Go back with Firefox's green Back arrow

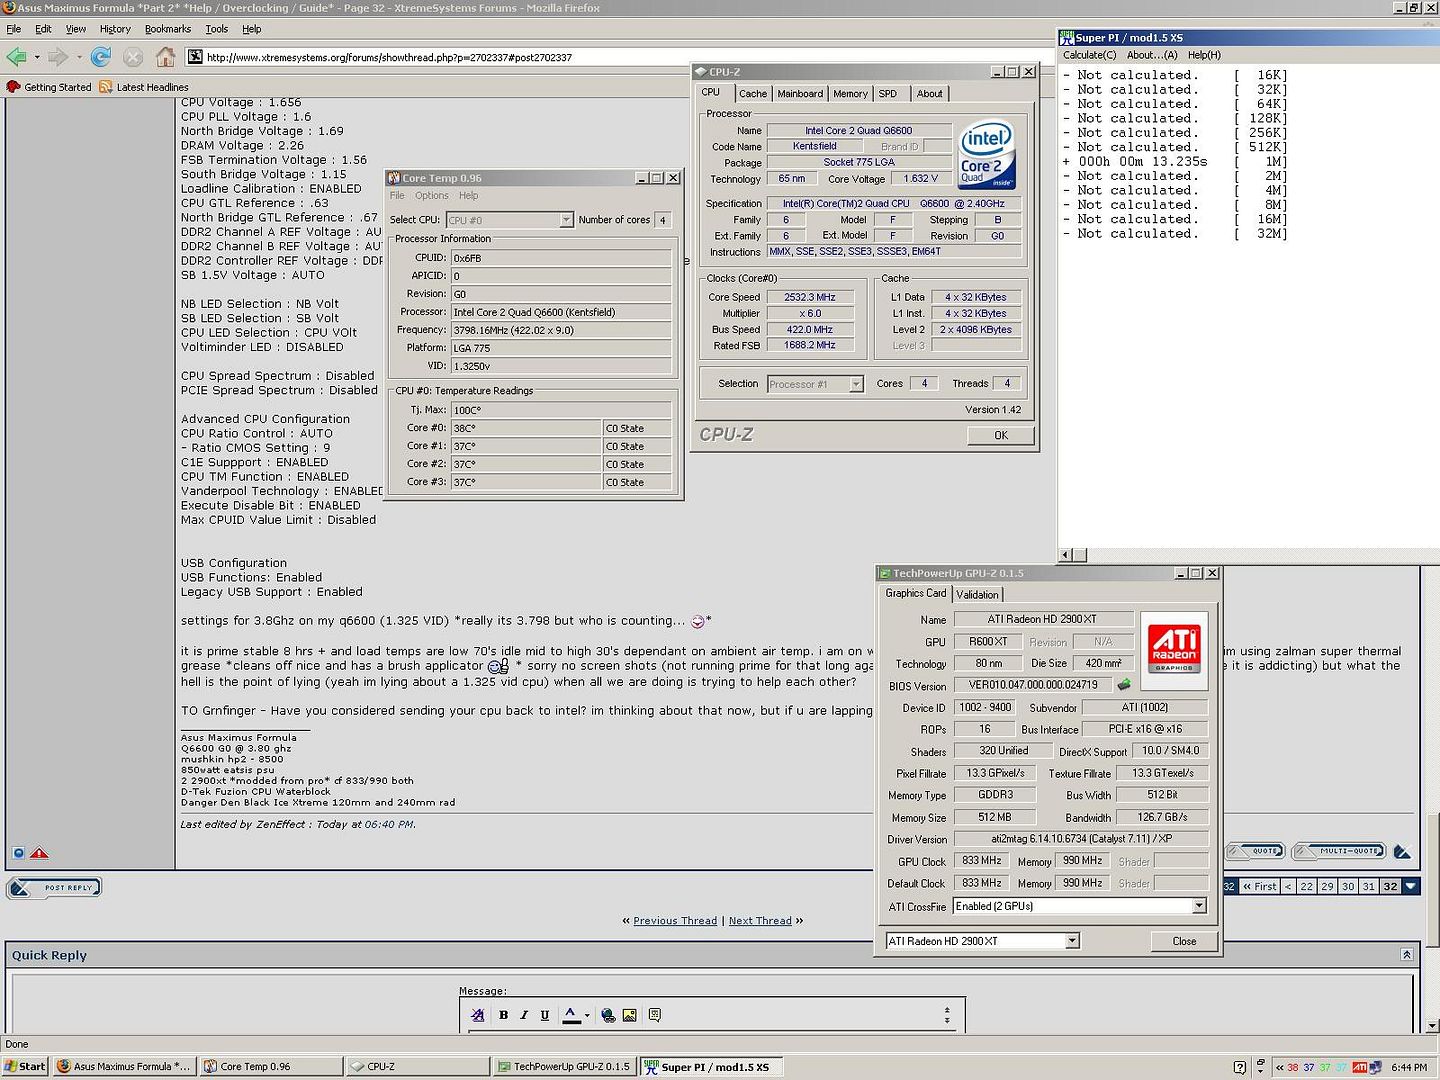point(16,57)
